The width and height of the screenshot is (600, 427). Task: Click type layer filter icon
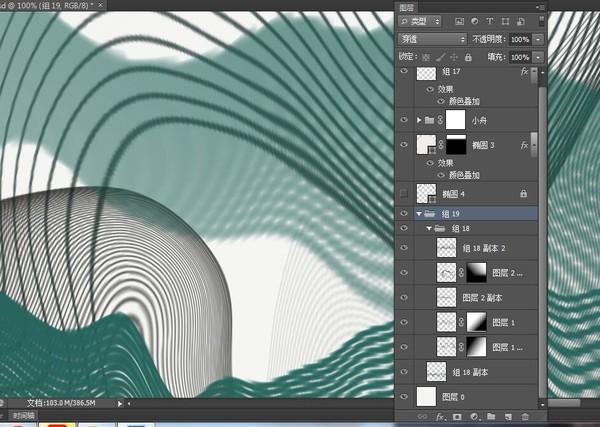(489, 21)
